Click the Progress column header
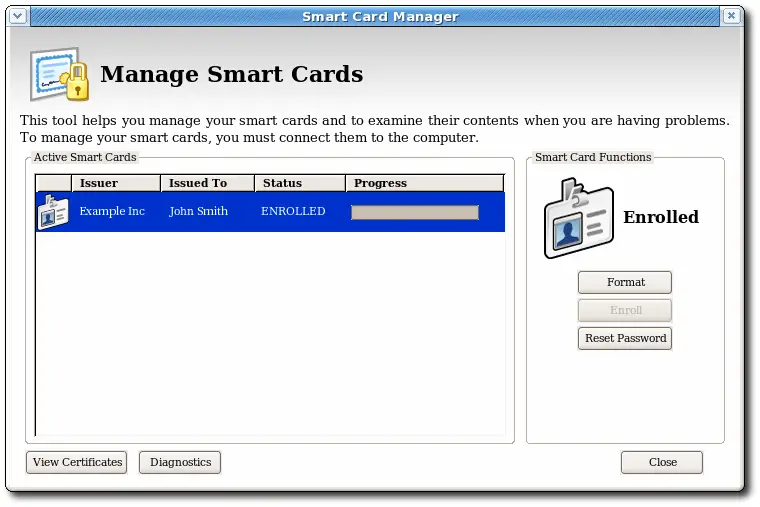This screenshot has height=507, width=760. [x=424, y=183]
